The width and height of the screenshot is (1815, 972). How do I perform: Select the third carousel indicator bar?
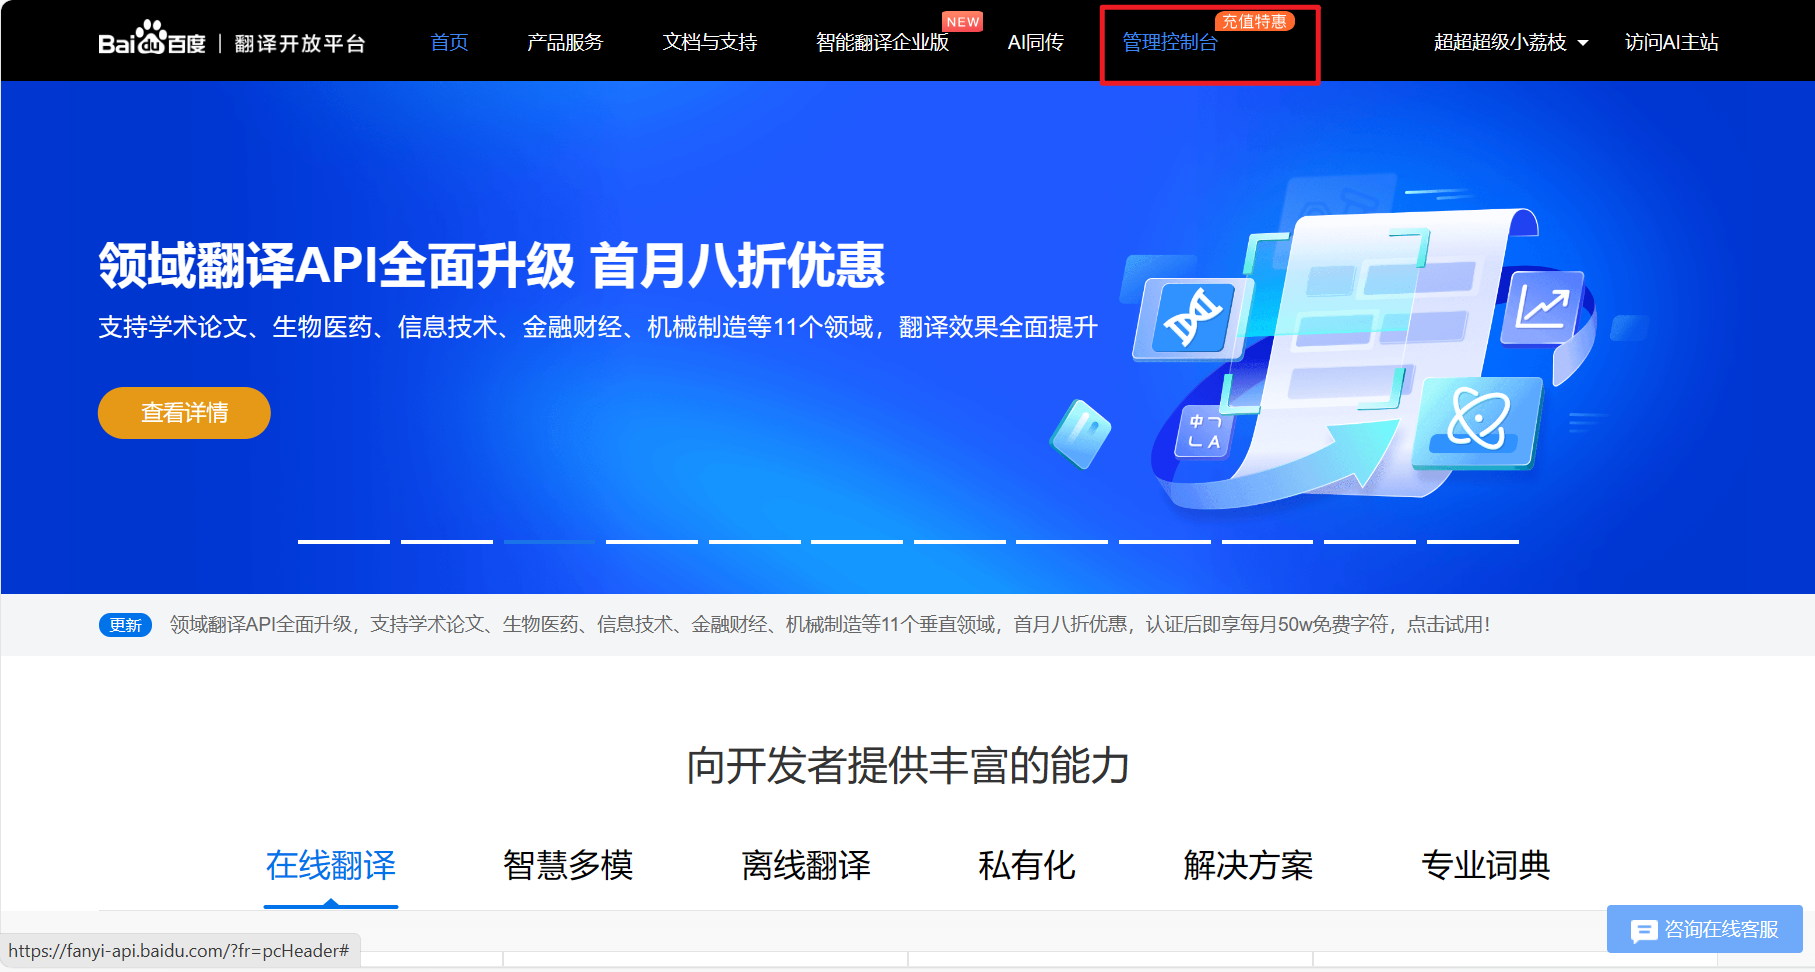click(549, 541)
